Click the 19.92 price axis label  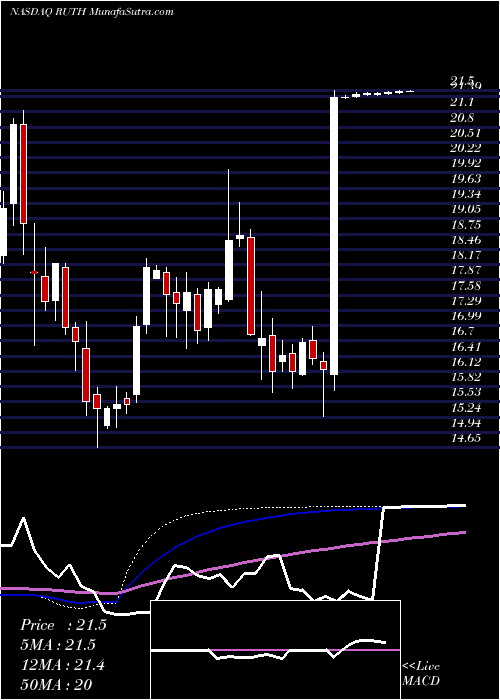466,163
